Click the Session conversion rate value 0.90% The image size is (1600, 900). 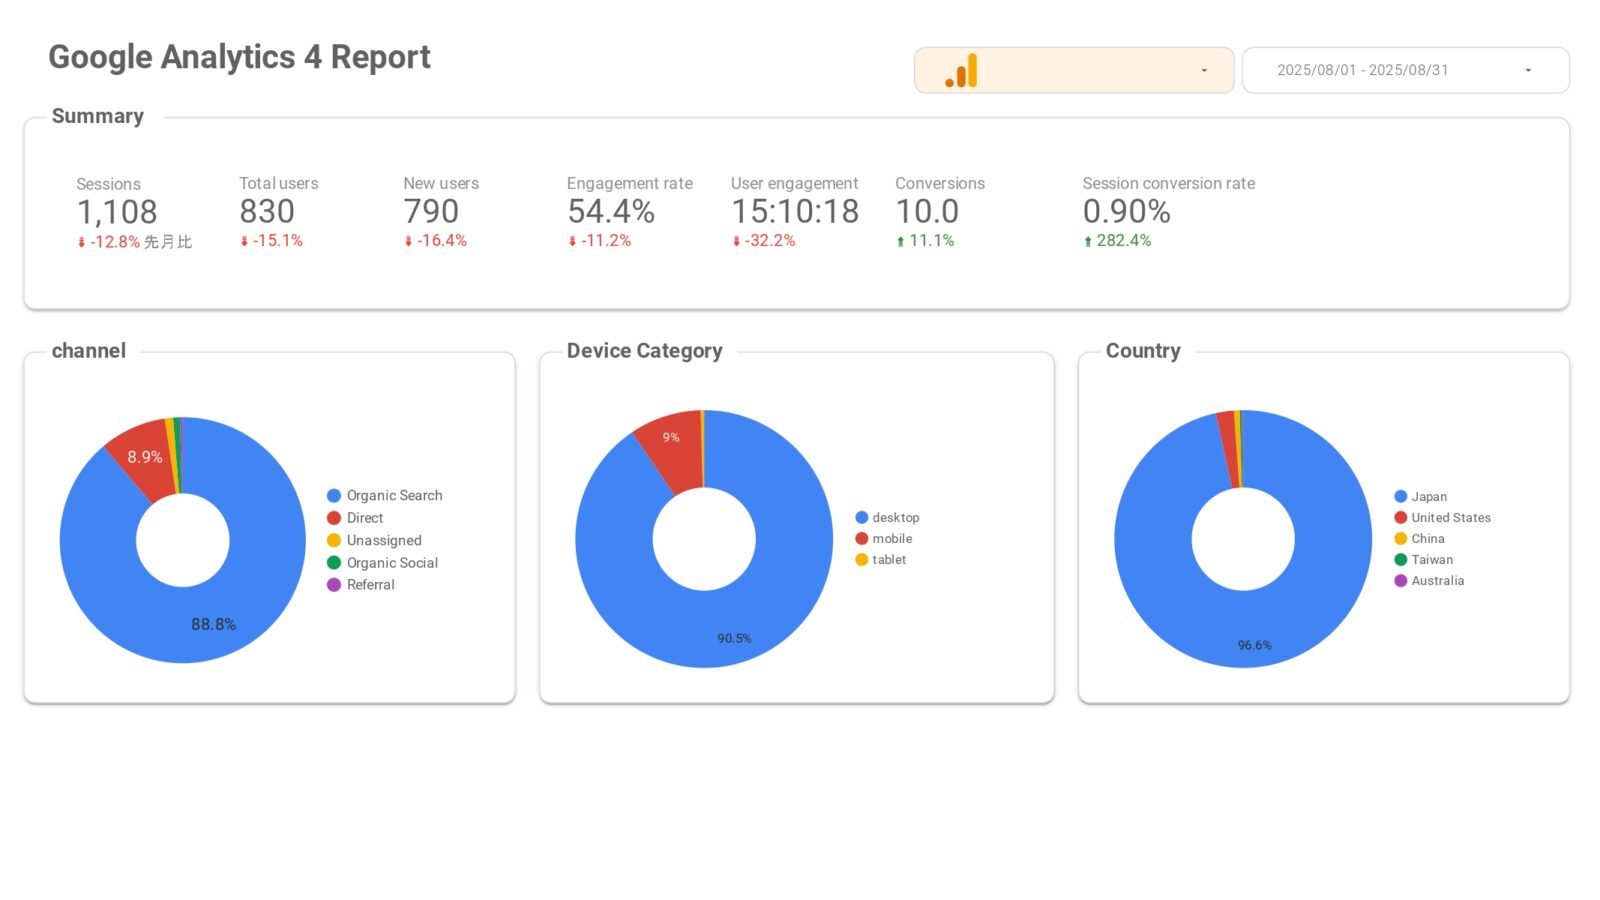pos(1127,211)
